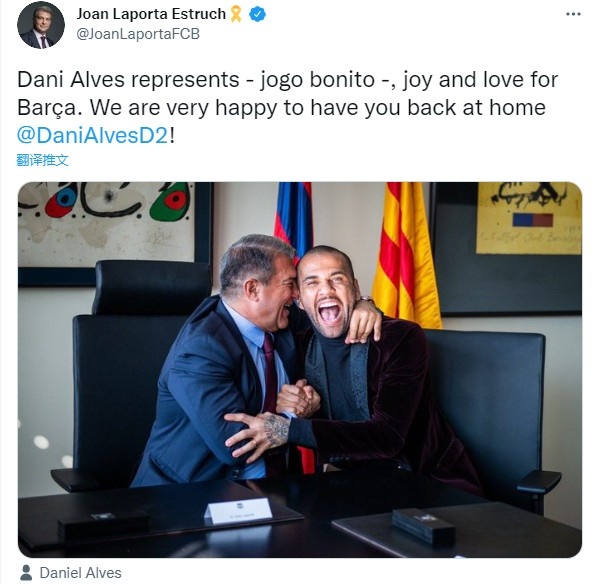Visit the @JoanLaportaFCB handle
Image resolution: width=595 pixels, height=584 pixels.
click(x=138, y=34)
